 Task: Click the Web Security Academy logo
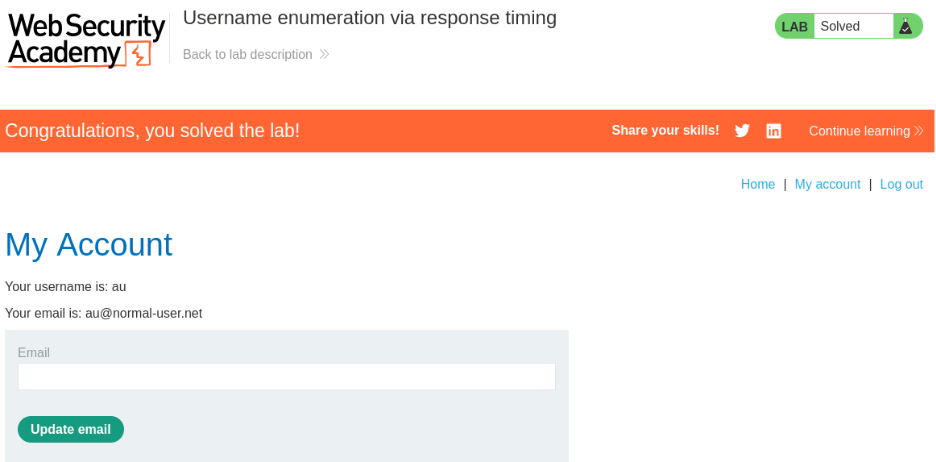[86, 40]
